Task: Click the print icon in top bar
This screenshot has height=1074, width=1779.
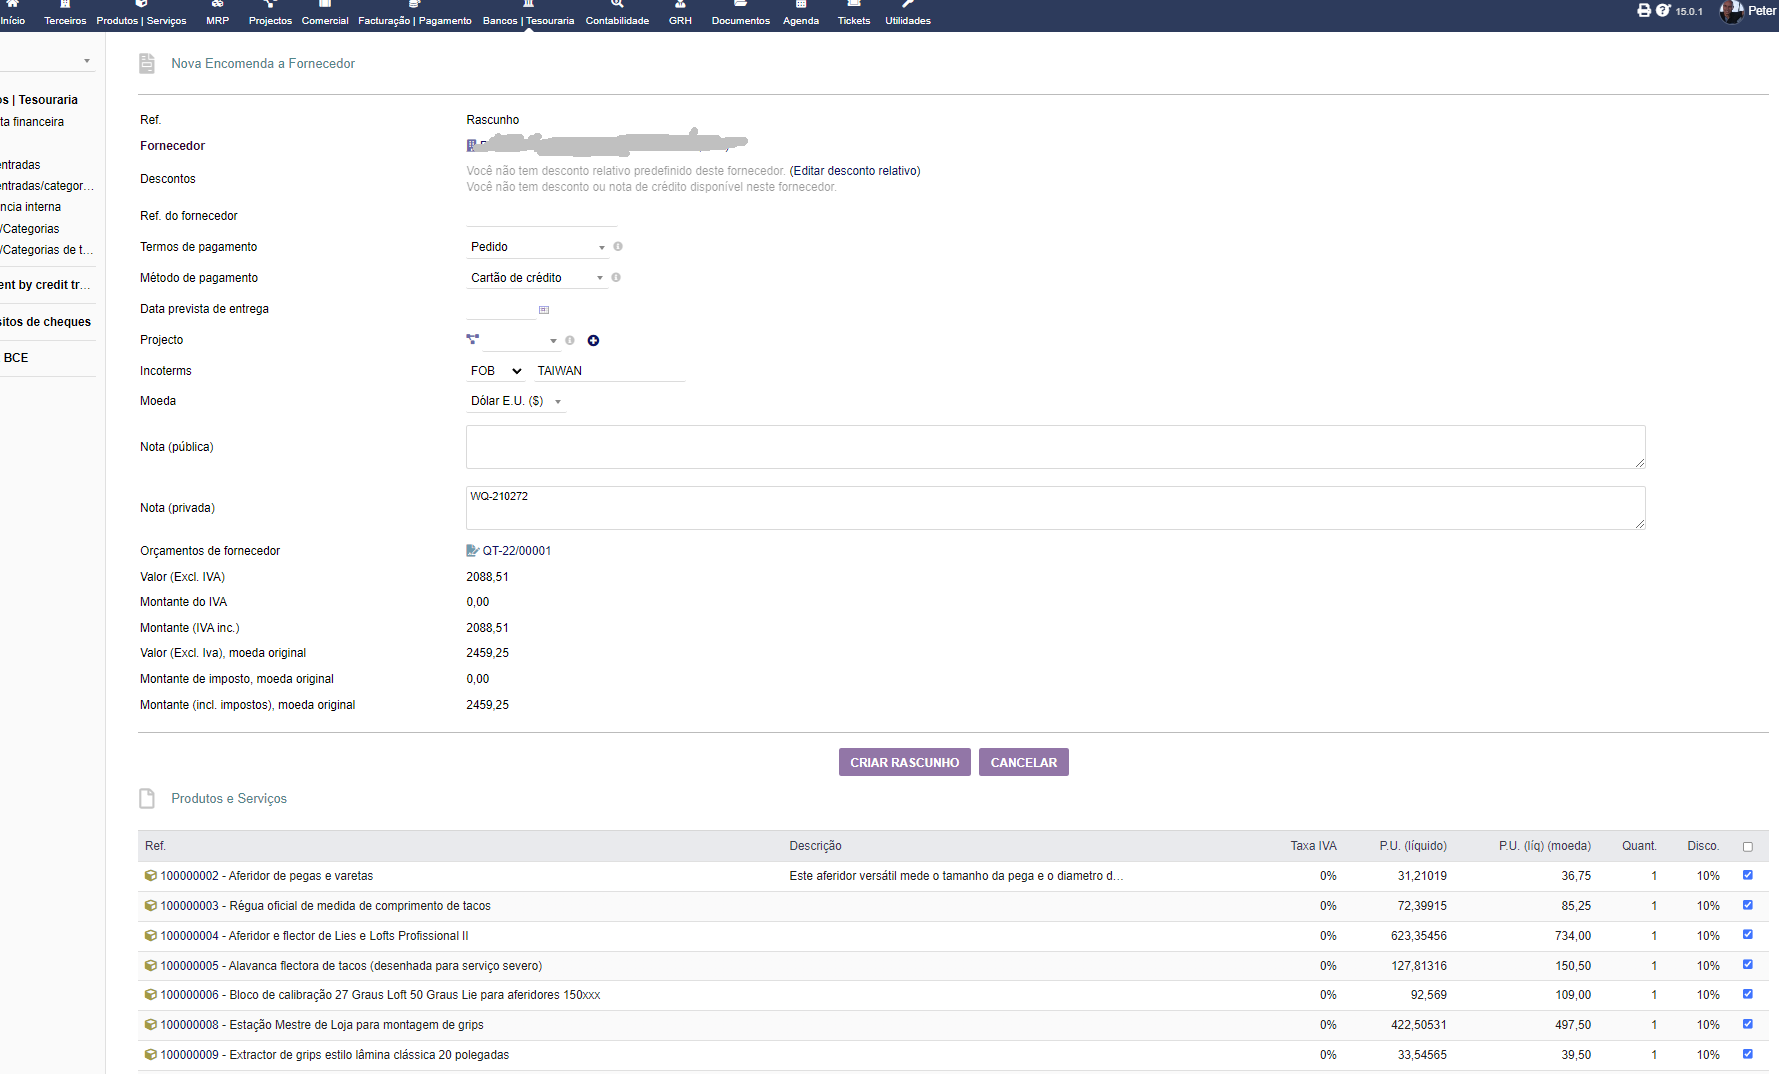Action: (1644, 10)
